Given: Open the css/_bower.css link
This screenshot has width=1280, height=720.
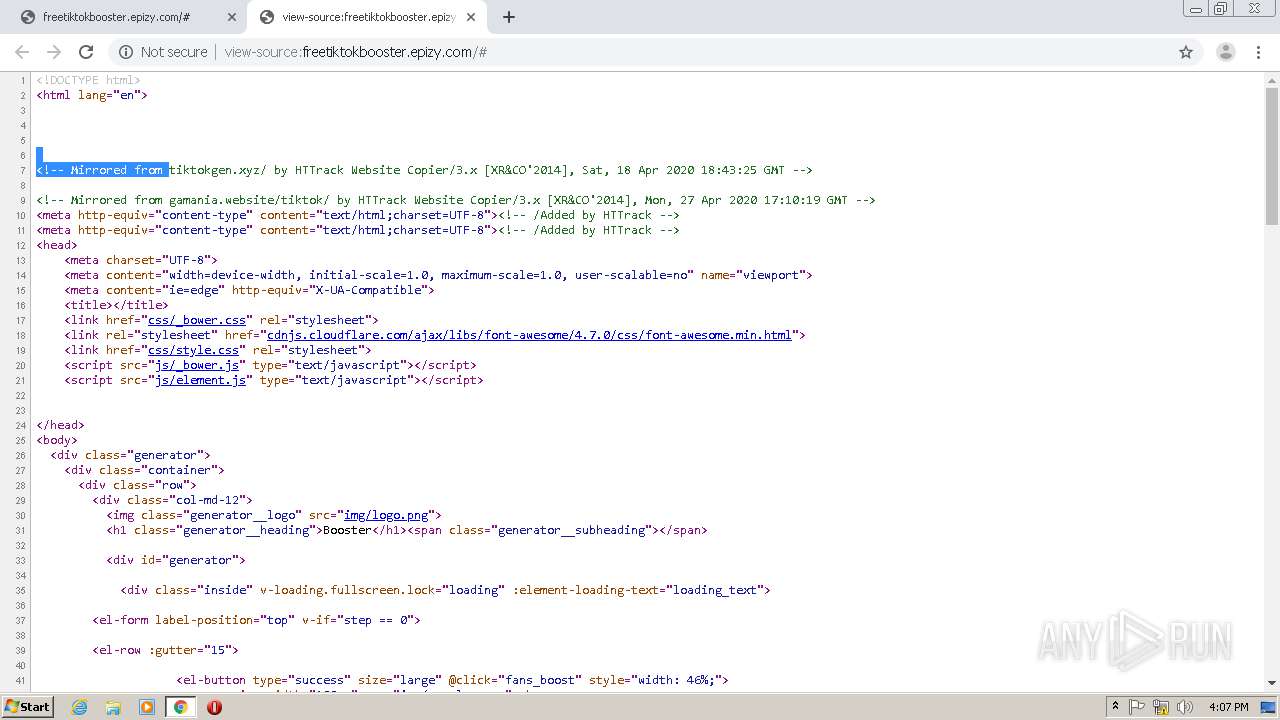Looking at the screenshot, I should pyautogui.click(x=196, y=320).
